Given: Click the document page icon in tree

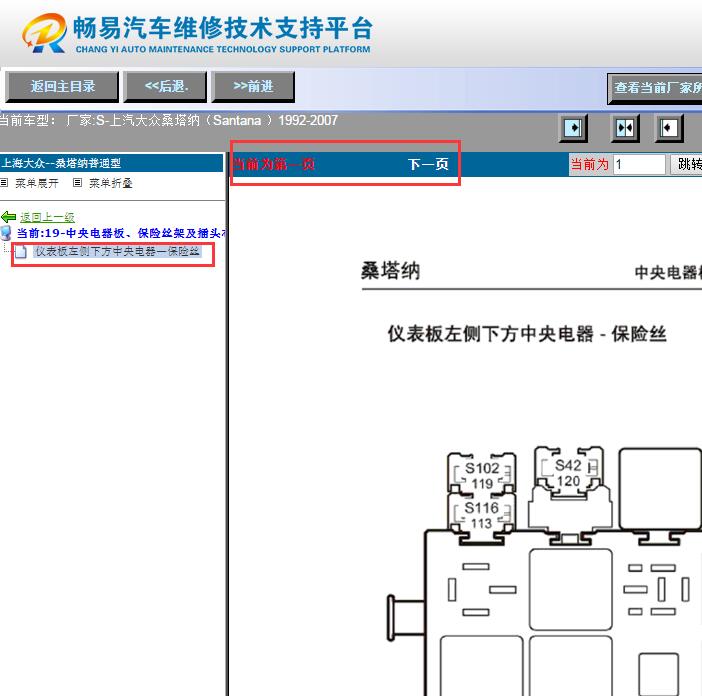Looking at the screenshot, I should [21, 252].
